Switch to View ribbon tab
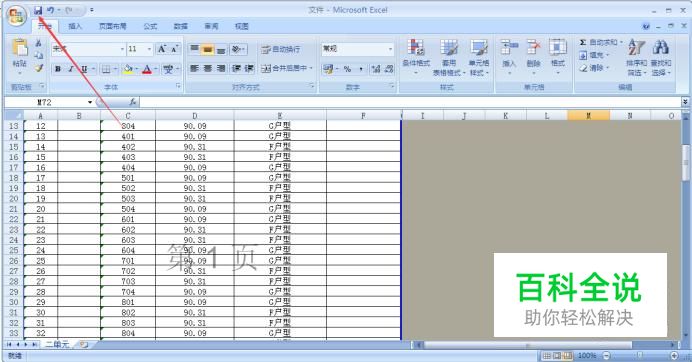Screen dimensions: 692x362 tap(241, 26)
